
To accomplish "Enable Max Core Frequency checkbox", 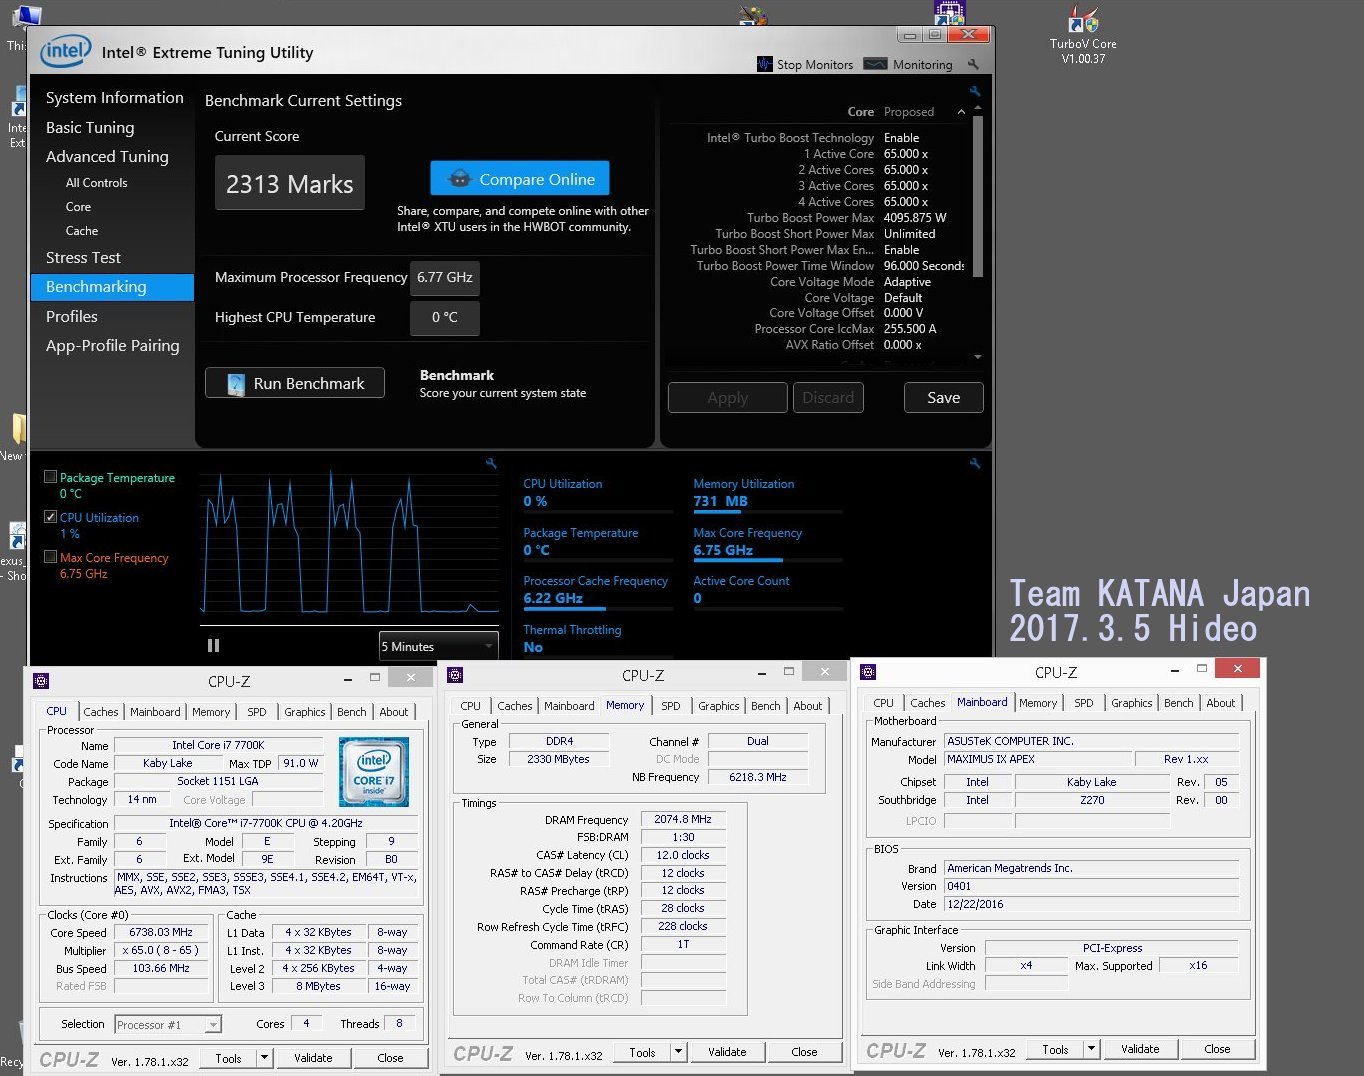I will (50, 557).
